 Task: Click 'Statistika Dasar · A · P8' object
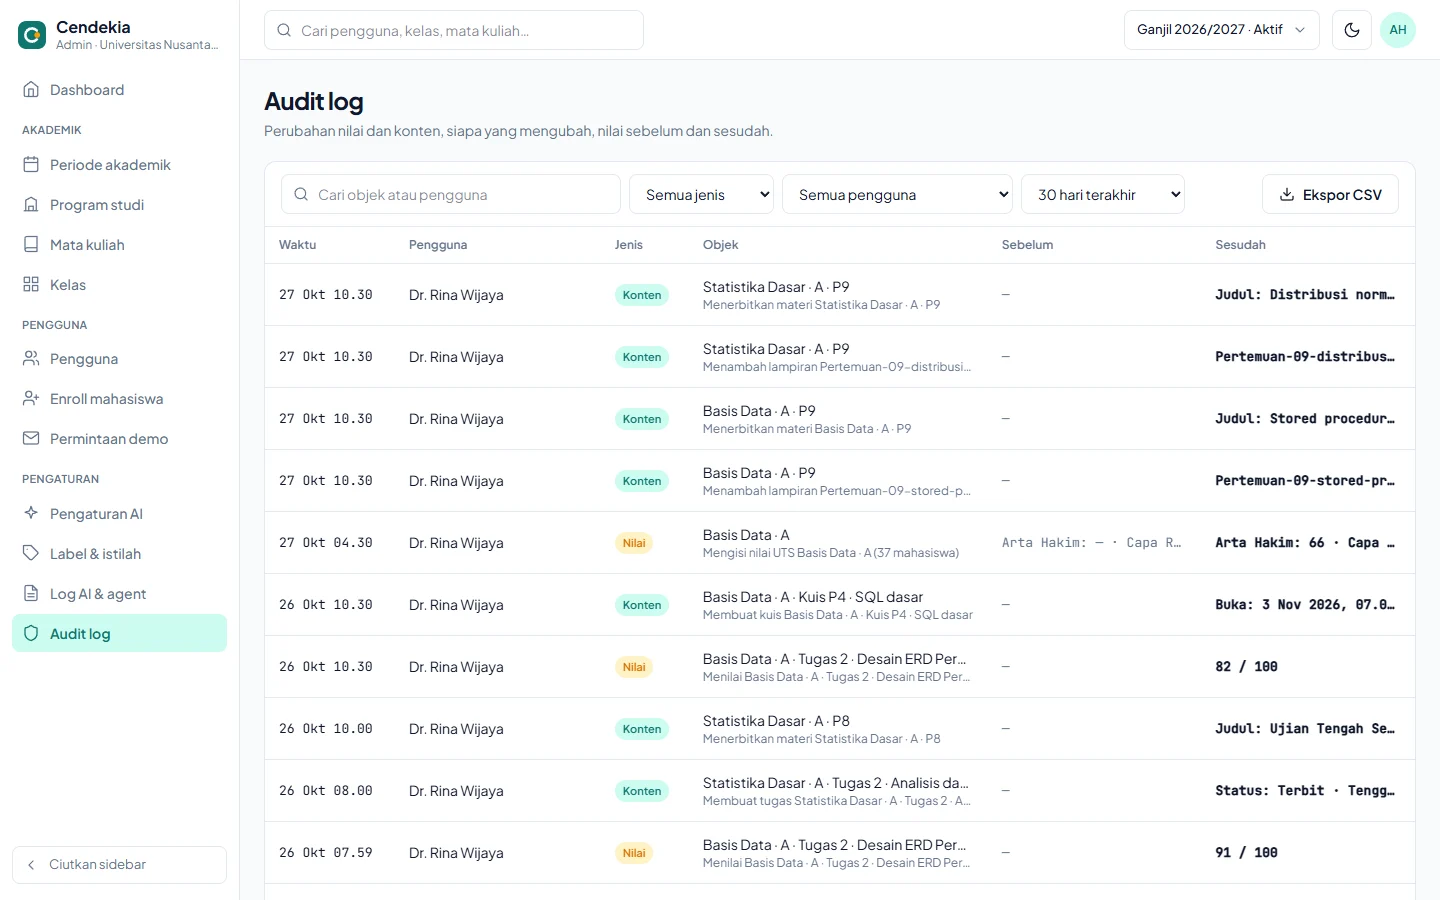point(776,721)
